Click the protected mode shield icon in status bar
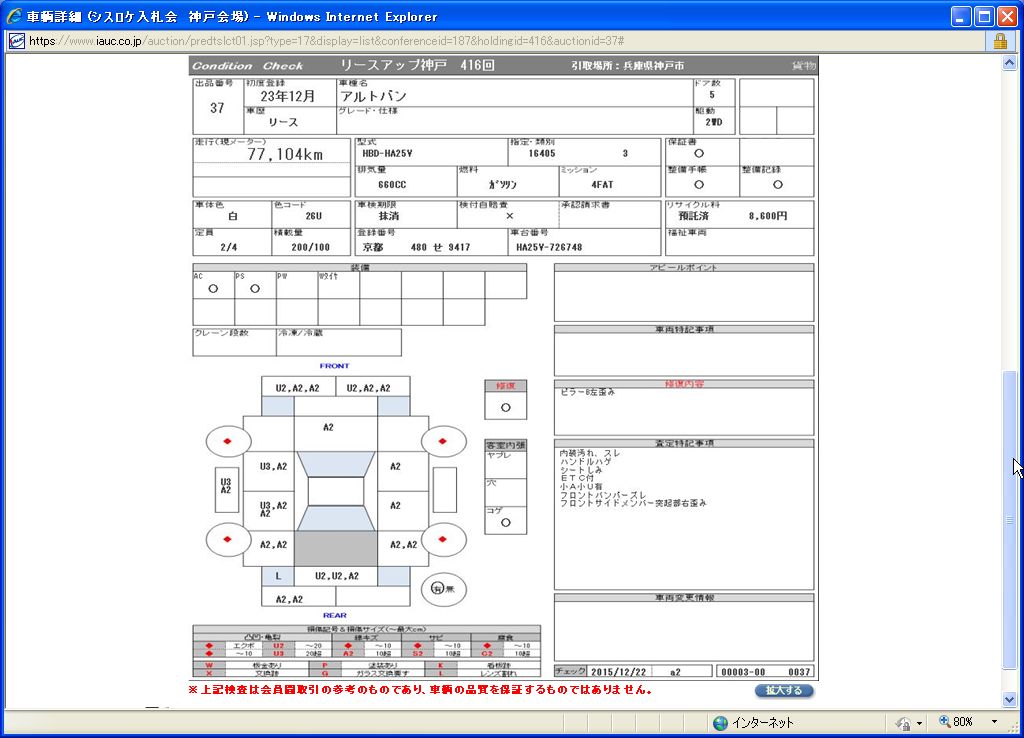1024x738 pixels. point(903,723)
